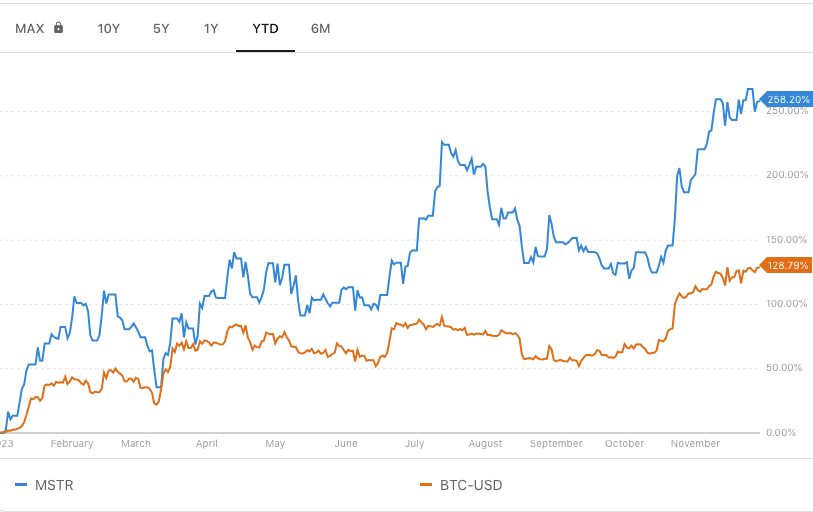The width and height of the screenshot is (813, 512).
Task: Click the orange BTC-USD legend color swatch
Action: point(426,485)
